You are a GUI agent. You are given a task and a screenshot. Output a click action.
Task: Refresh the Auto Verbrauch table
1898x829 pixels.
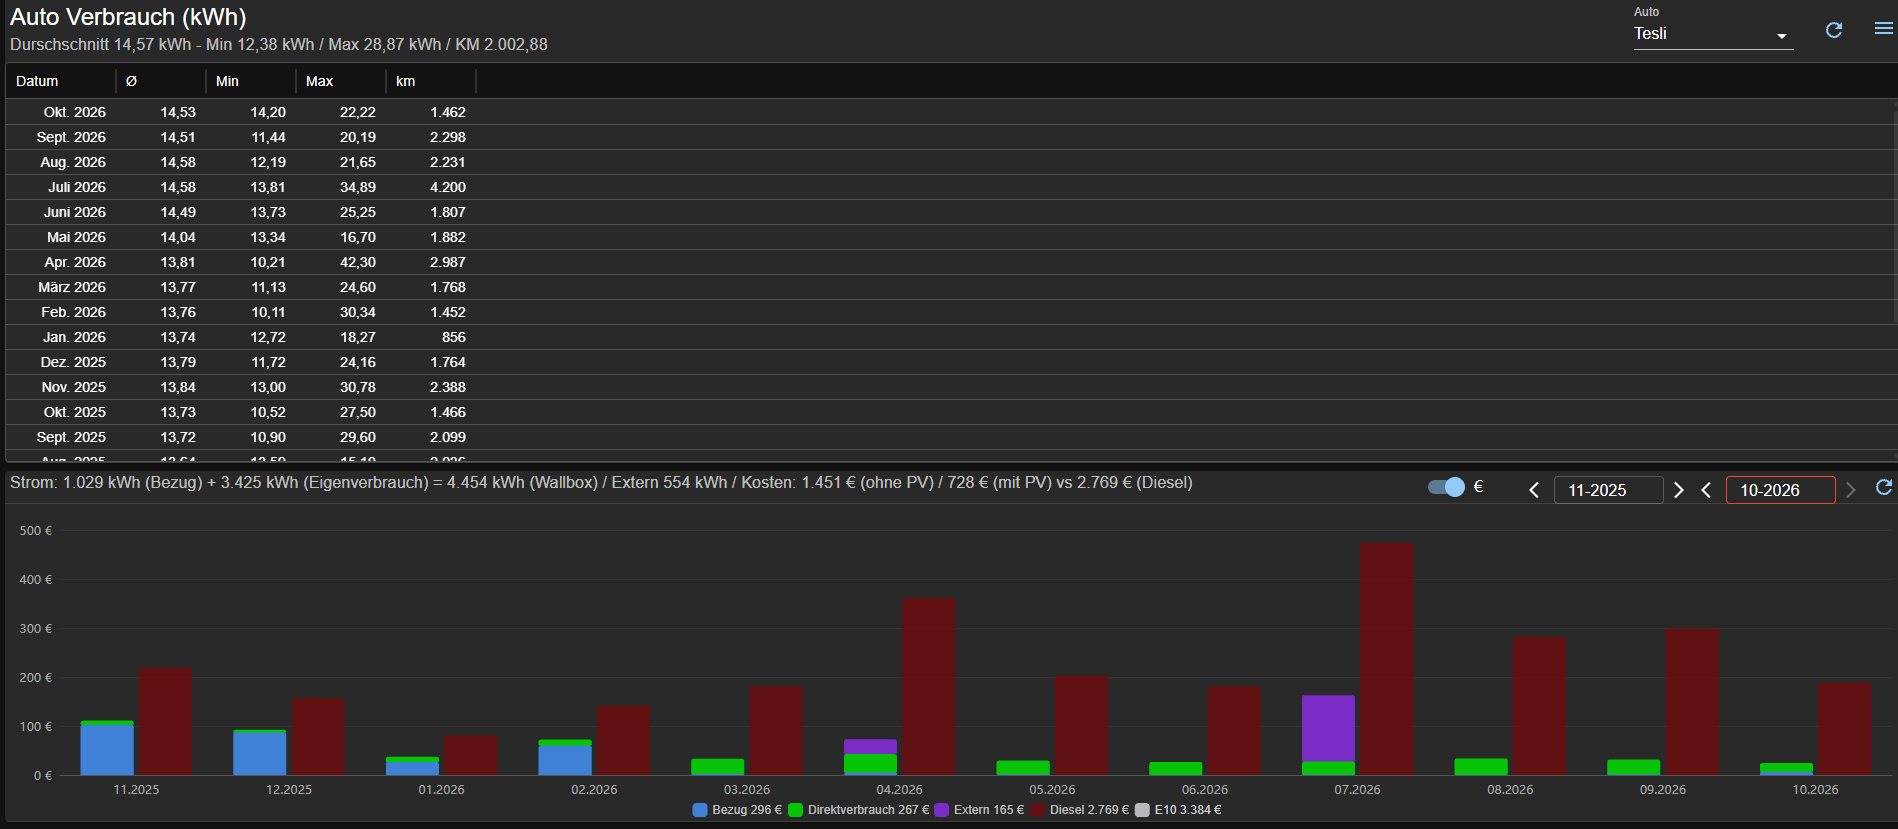(1834, 30)
